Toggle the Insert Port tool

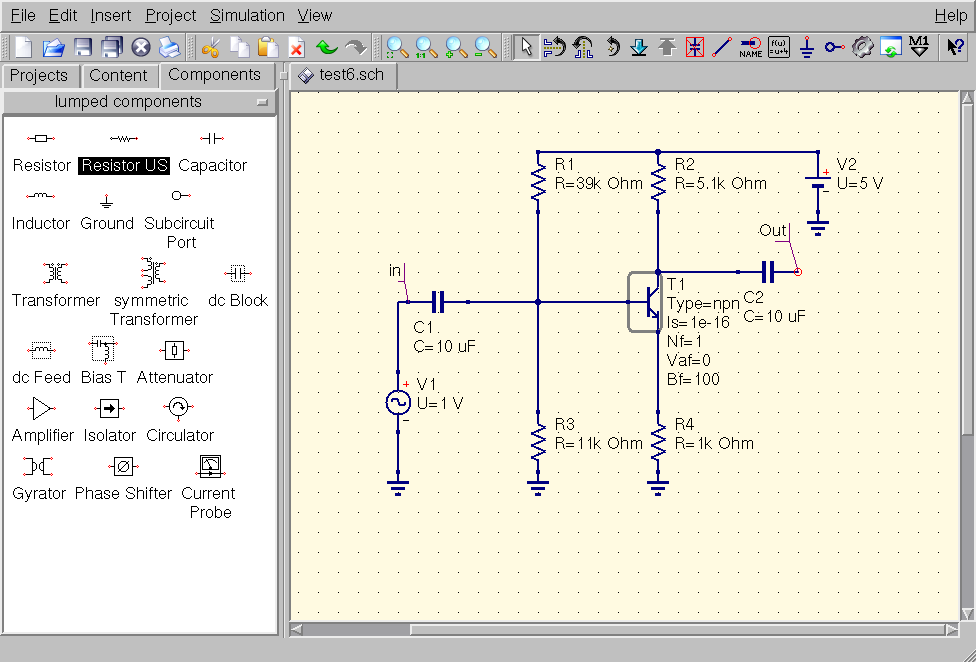[x=835, y=47]
